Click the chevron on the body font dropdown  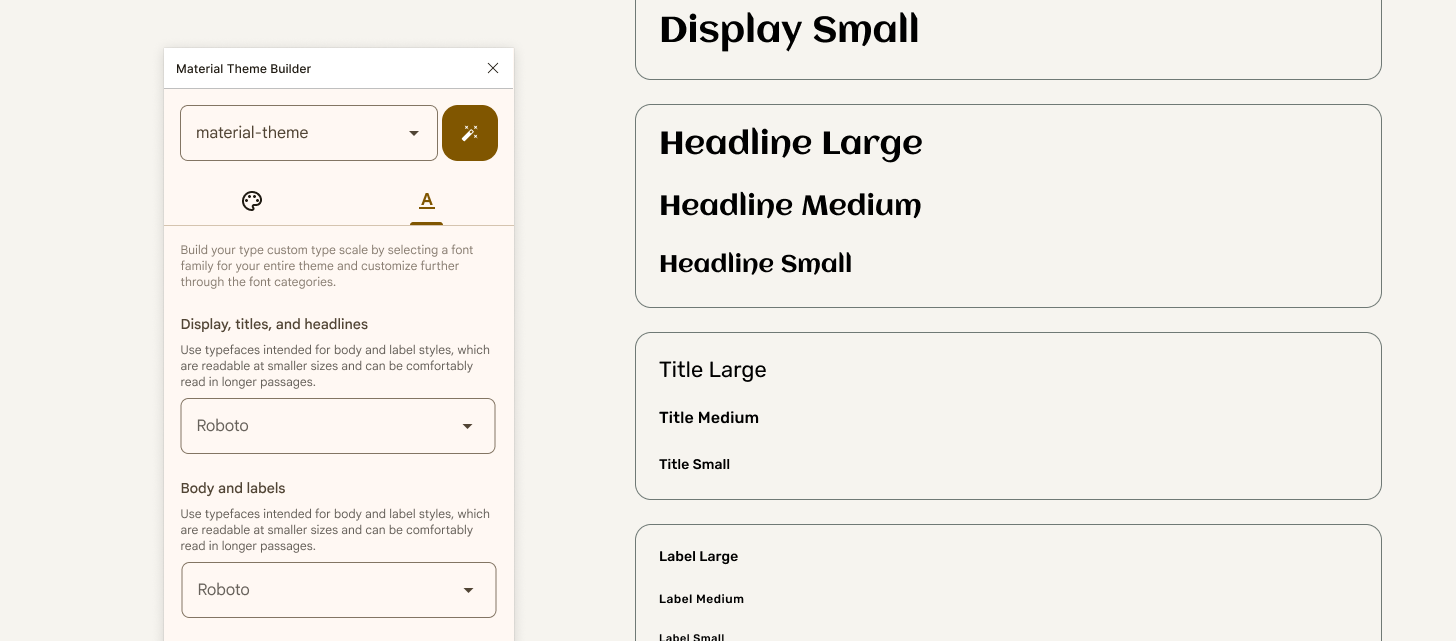click(468, 590)
